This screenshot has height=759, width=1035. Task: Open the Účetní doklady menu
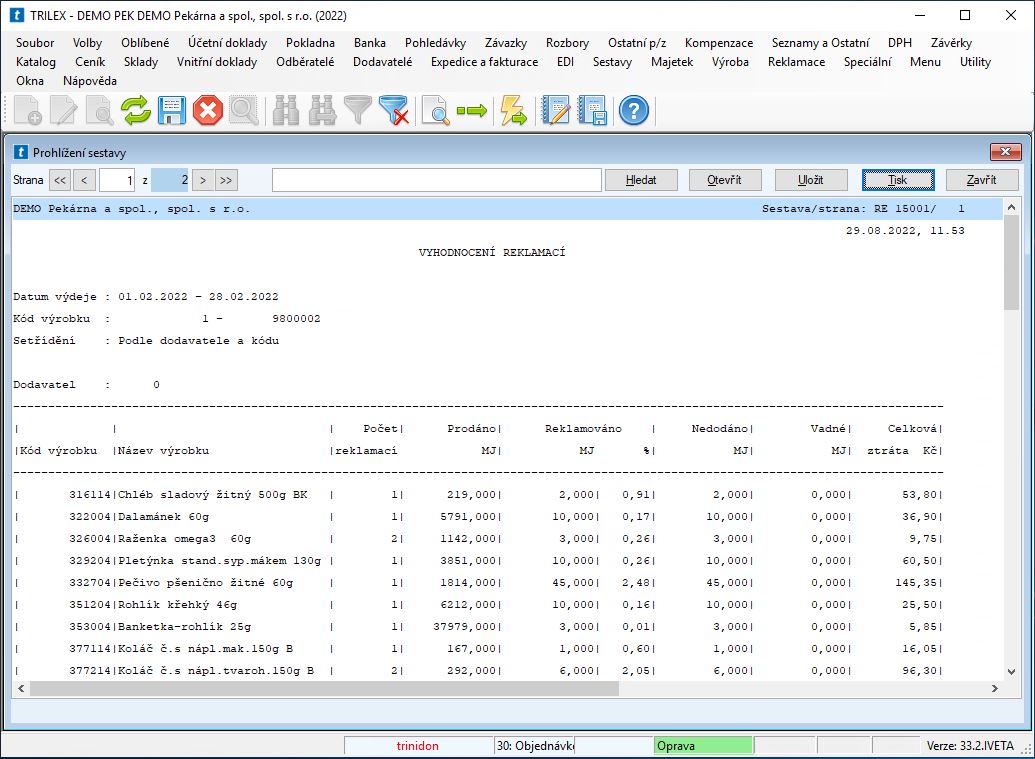coord(227,43)
